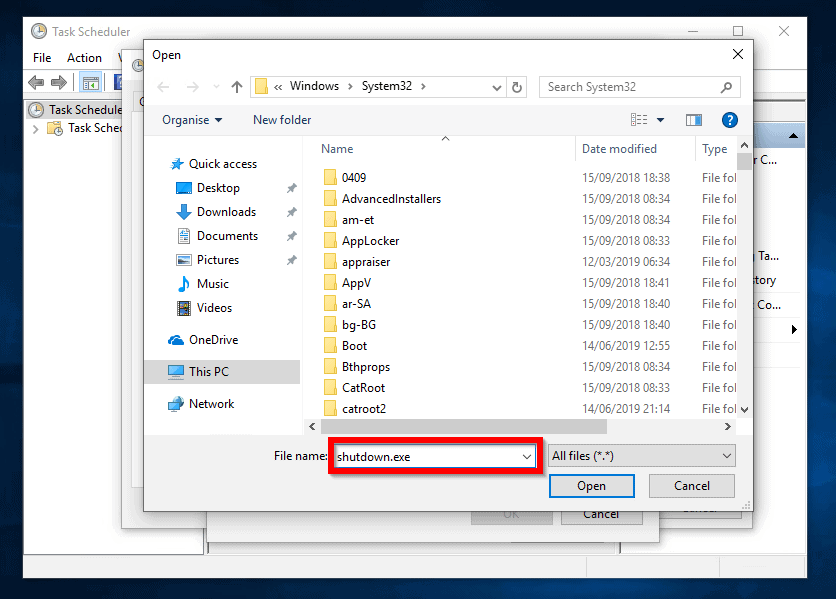Click the Open button

[x=592, y=486]
